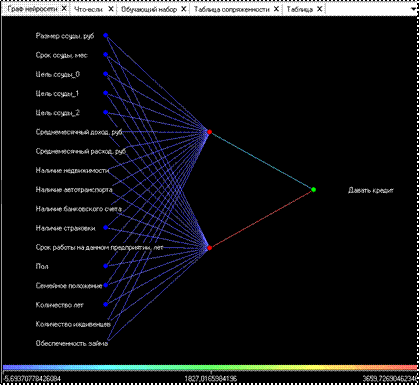Open the Что-если tab
This screenshot has width=419, height=385.
pos(89,9)
